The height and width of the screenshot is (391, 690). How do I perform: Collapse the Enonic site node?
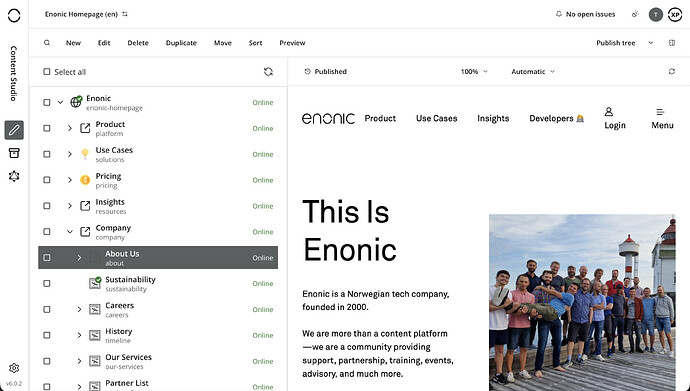60,102
